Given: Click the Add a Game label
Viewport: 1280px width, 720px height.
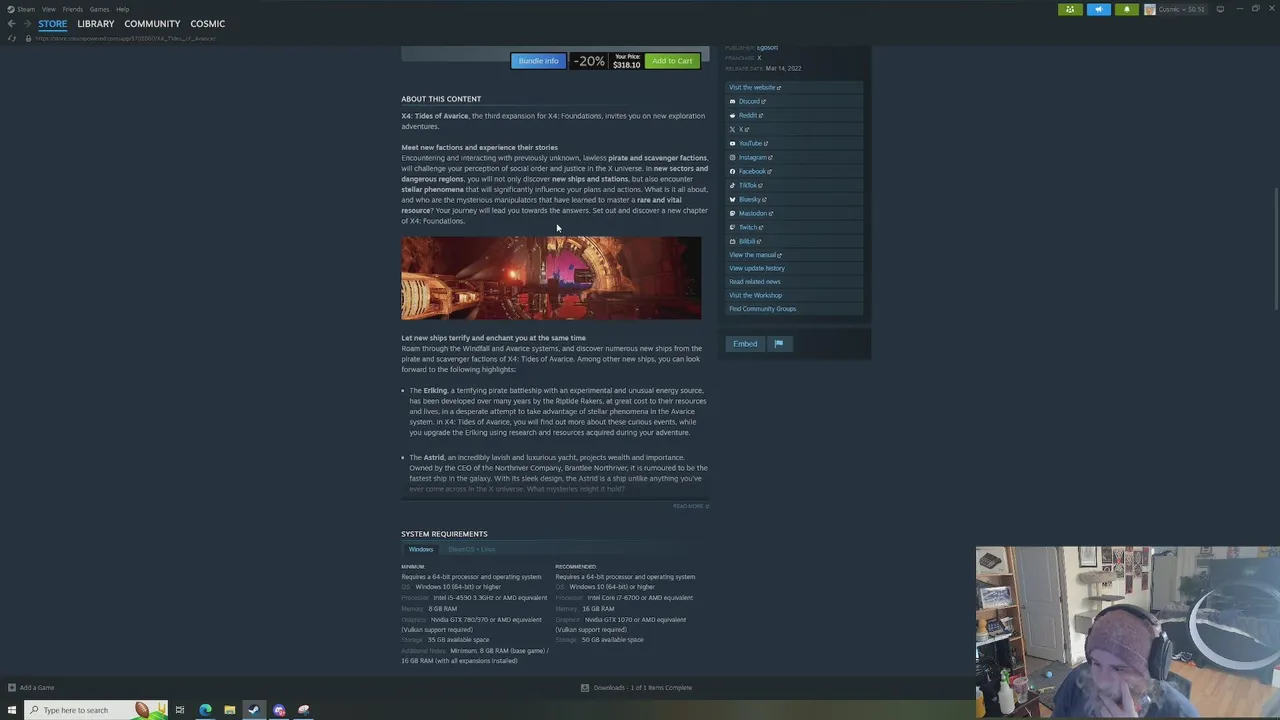Looking at the screenshot, I should tap(37, 687).
